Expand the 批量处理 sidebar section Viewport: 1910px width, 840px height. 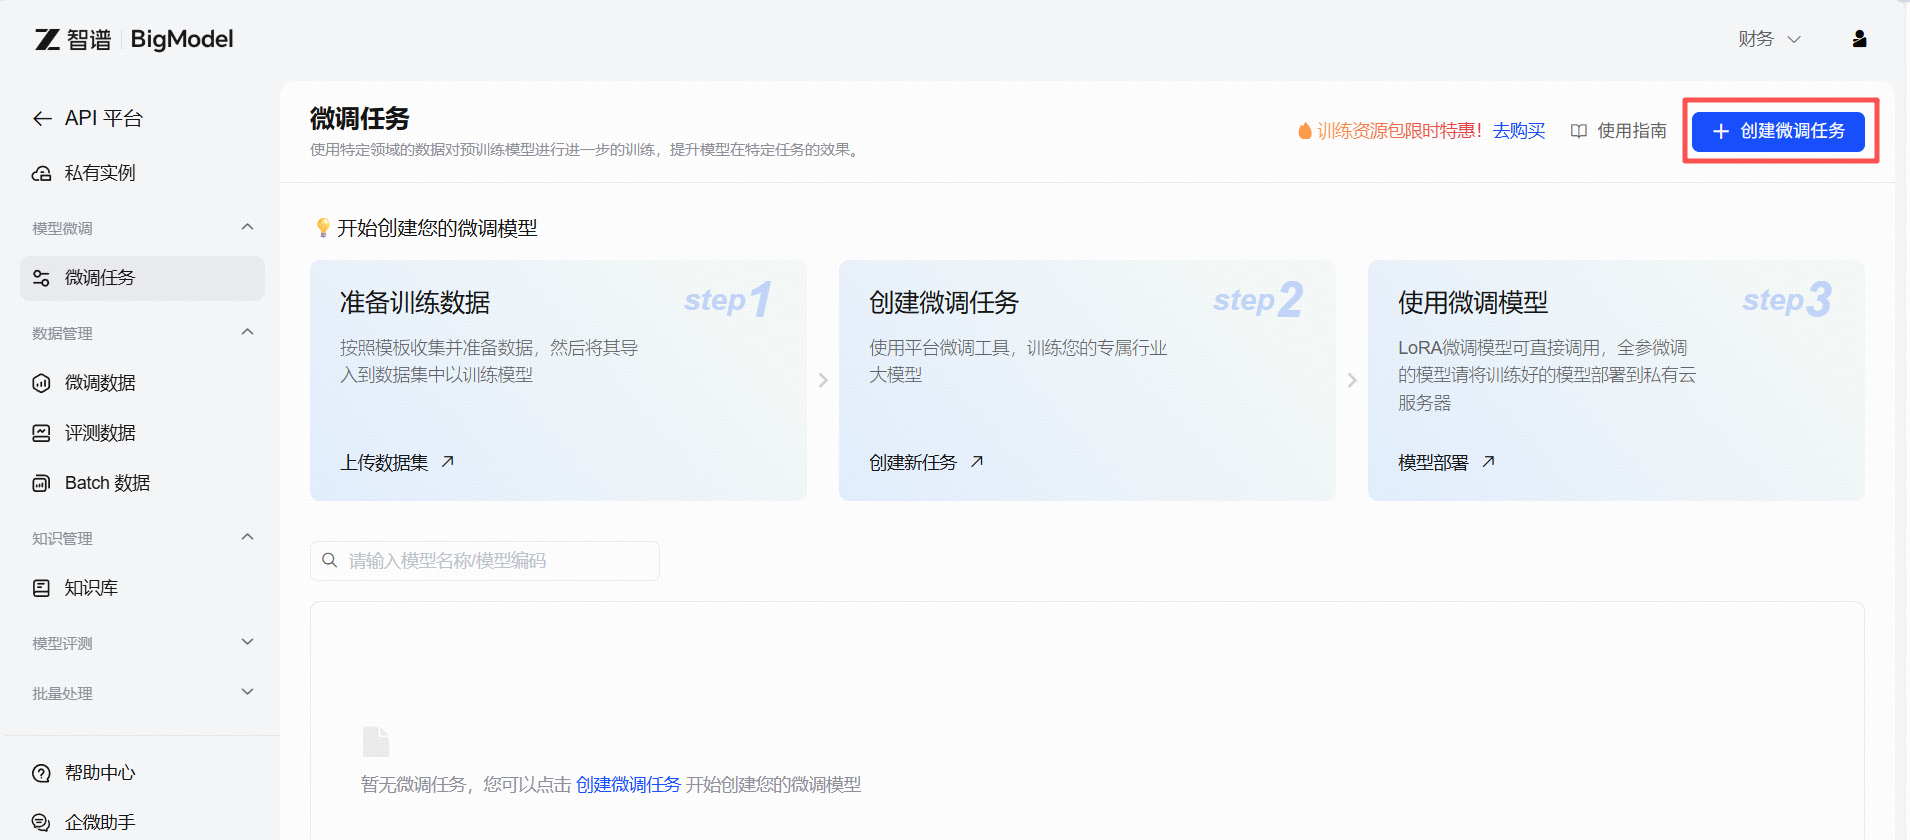(247, 693)
